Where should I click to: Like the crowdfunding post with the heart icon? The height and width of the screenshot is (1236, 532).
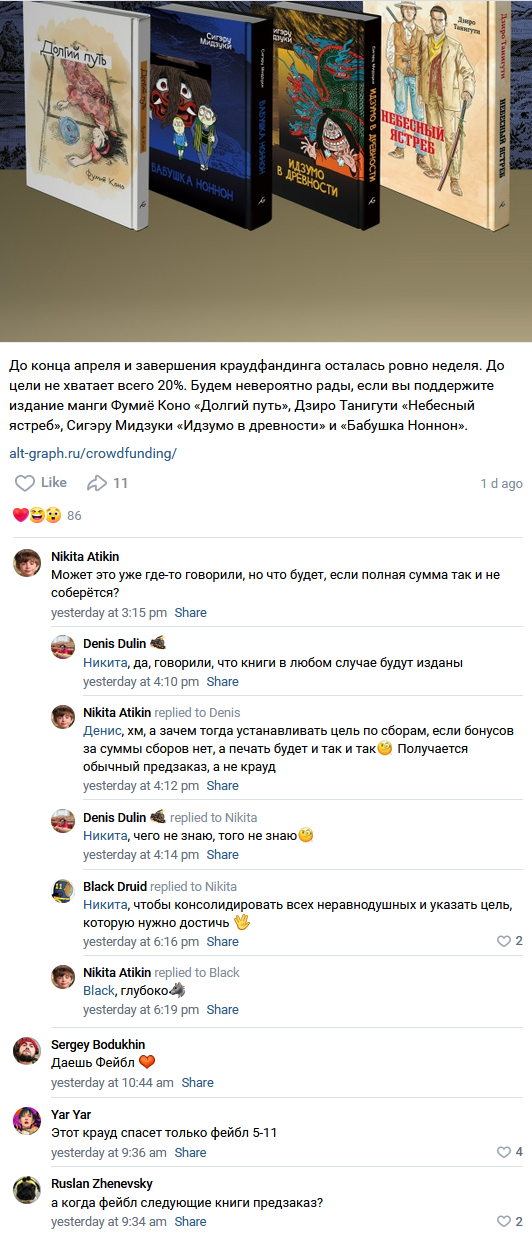[x=41, y=483]
